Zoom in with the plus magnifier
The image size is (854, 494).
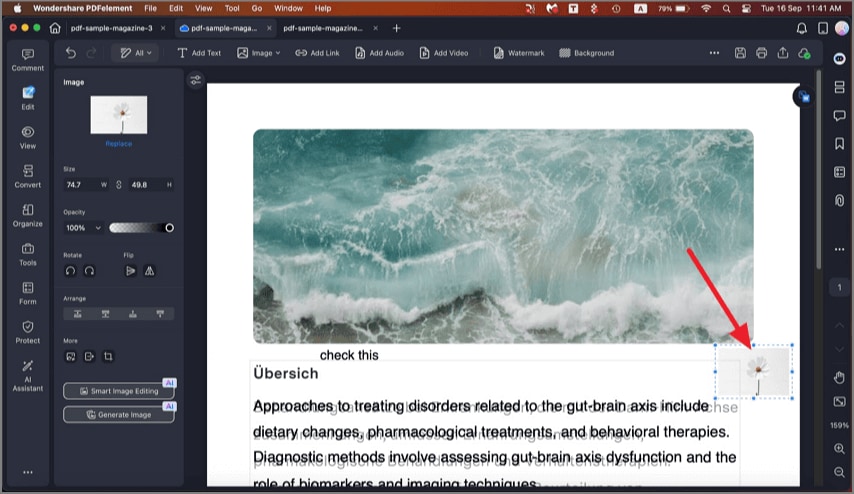coord(839,449)
